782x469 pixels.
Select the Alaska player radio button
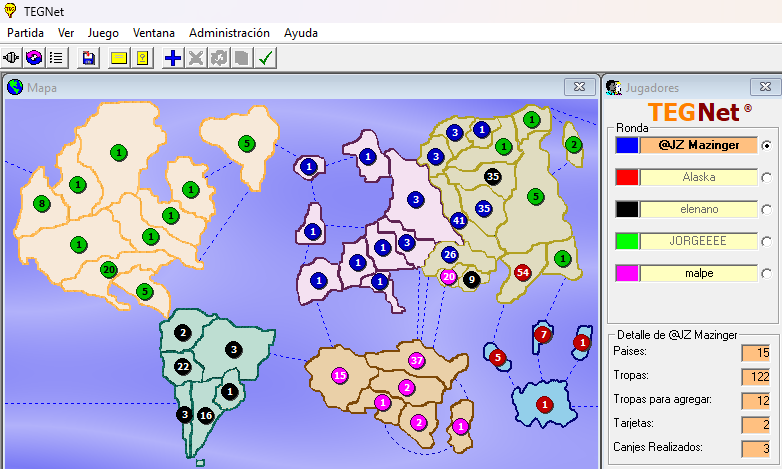click(767, 177)
